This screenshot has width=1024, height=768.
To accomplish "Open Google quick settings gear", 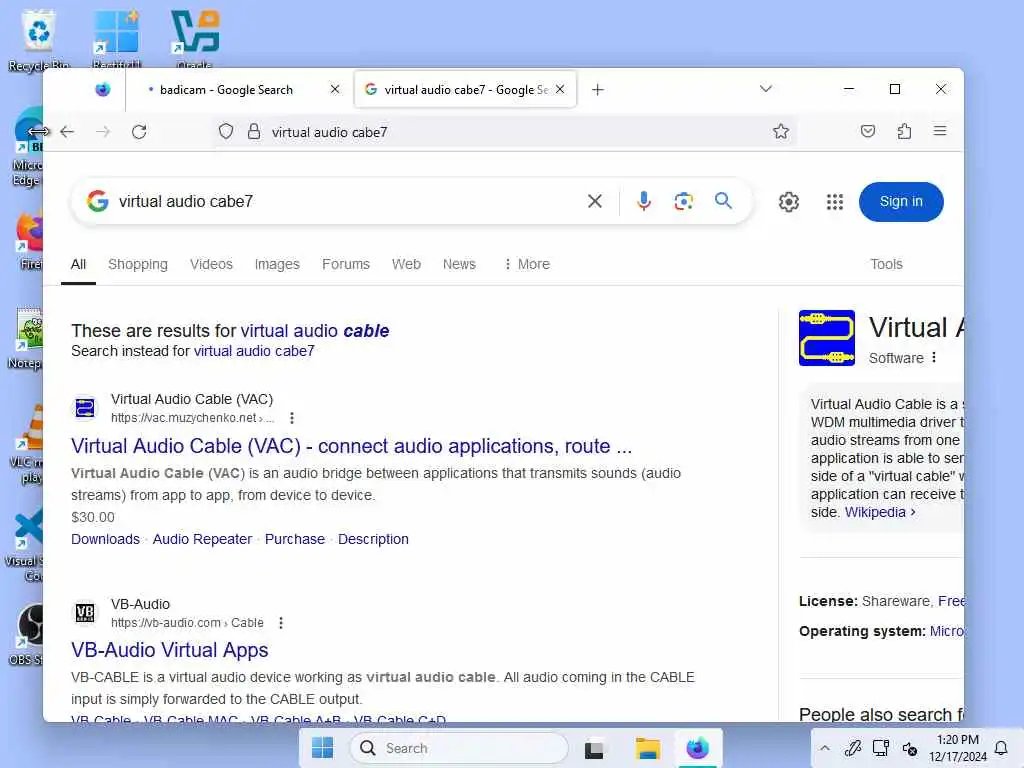I will point(788,202).
